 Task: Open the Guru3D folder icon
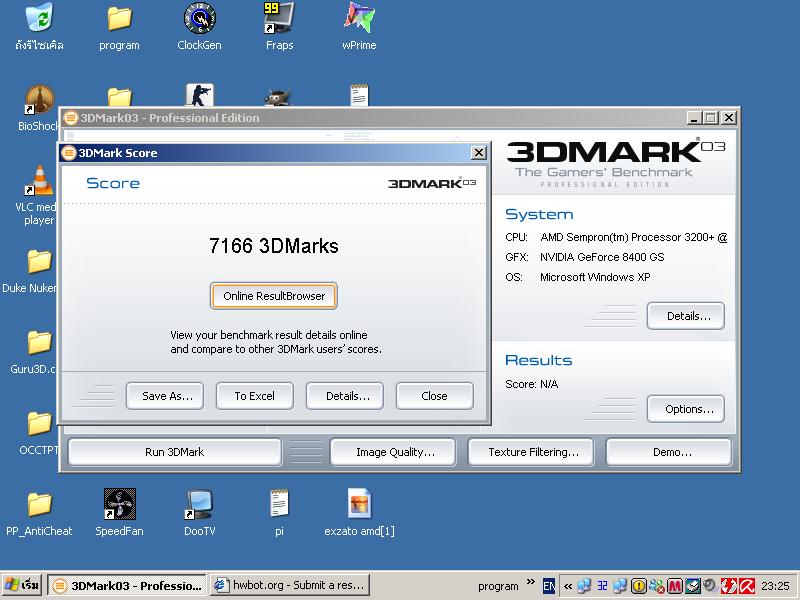(39, 342)
